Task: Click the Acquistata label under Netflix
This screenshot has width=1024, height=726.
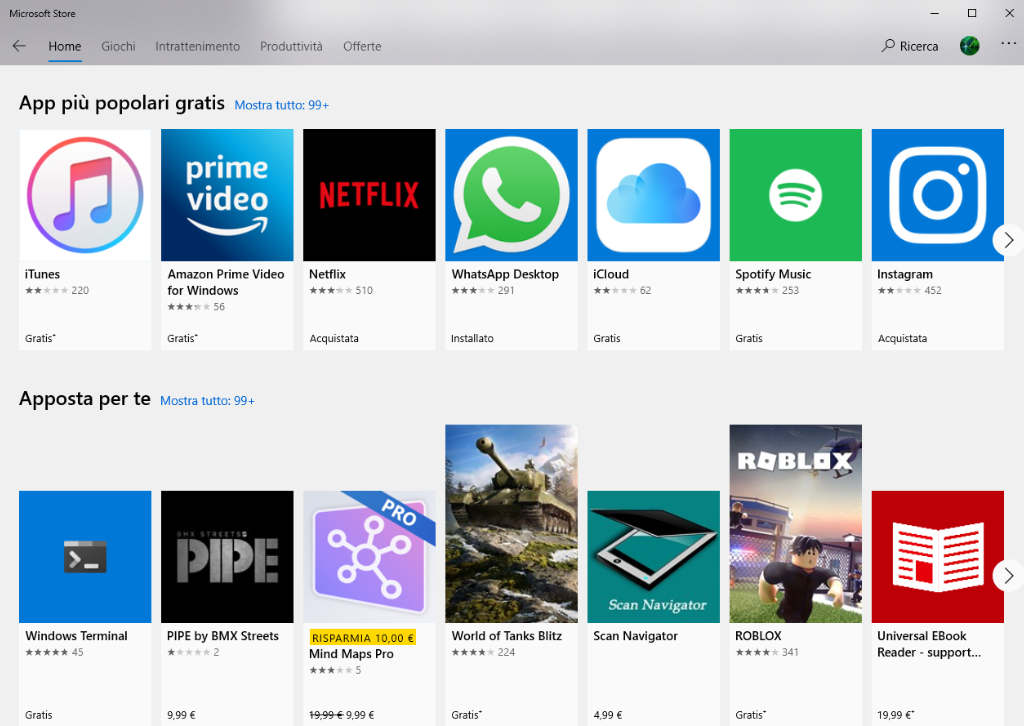Action: [x=334, y=338]
